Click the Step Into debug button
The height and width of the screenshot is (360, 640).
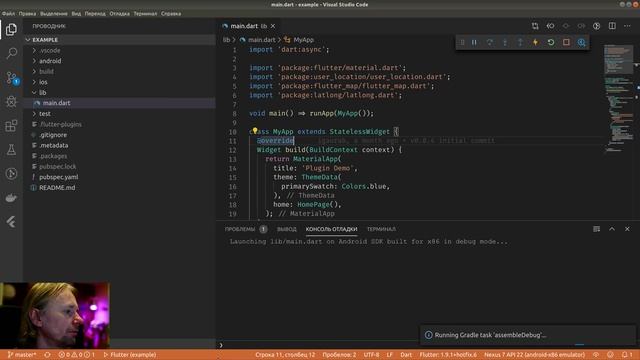click(x=505, y=42)
